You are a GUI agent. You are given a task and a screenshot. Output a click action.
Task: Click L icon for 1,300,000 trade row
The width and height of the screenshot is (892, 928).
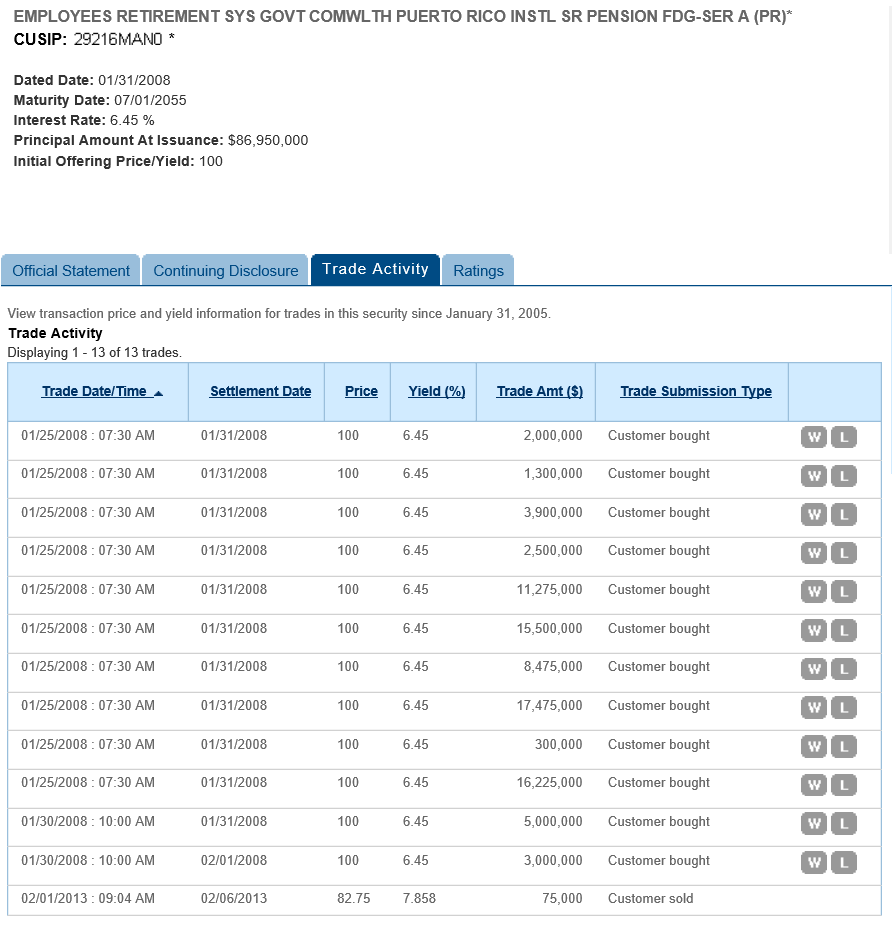(x=844, y=476)
